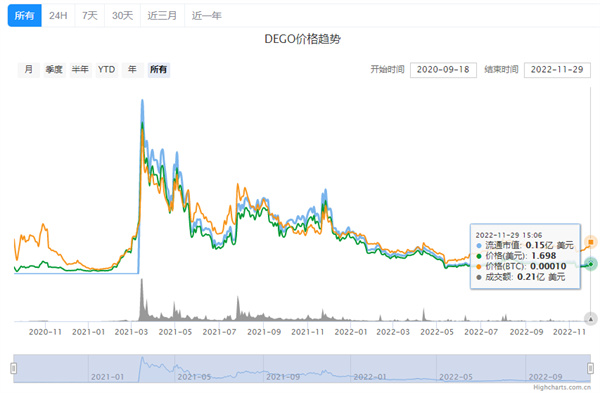Viewport: 600px width, 393px height.
Task: Edit the 开始时间 date field 2020-09-18
Action: [x=443, y=70]
